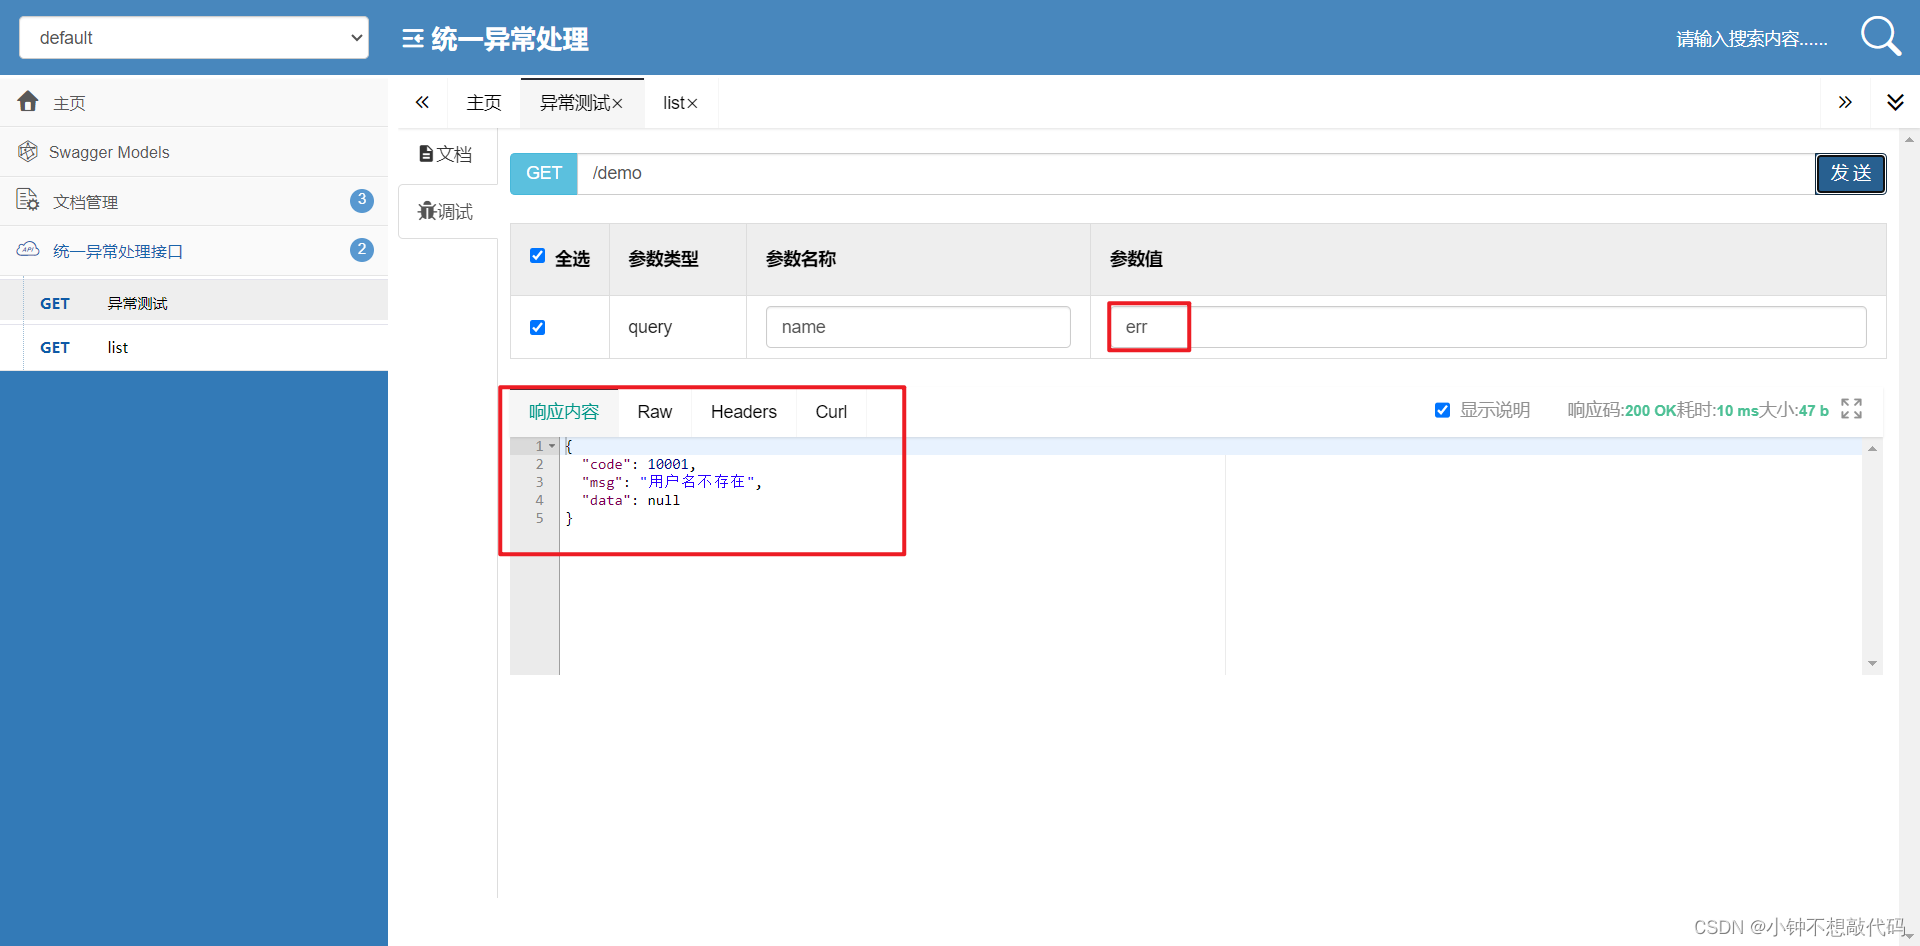The width and height of the screenshot is (1920, 946).
Task: Click the /demo URL field
Action: 1196,173
